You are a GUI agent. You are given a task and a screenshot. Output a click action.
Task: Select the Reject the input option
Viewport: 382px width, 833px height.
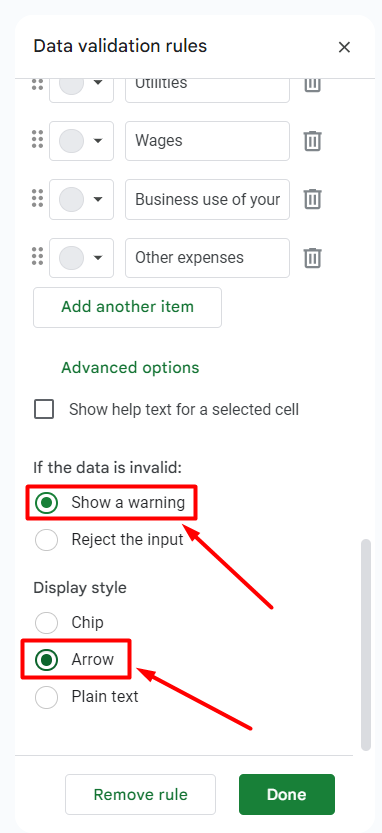point(46,540)
